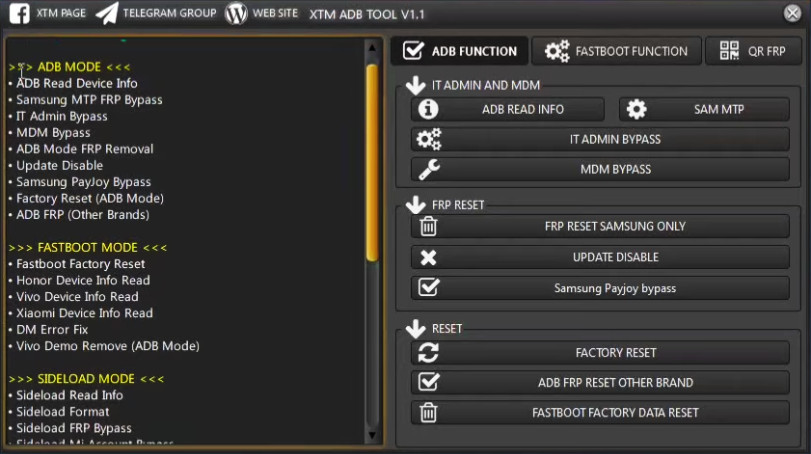
Task: Click trash icon on FASTBOOT FACTORY DATA RESET
Action: click(428, 412)
